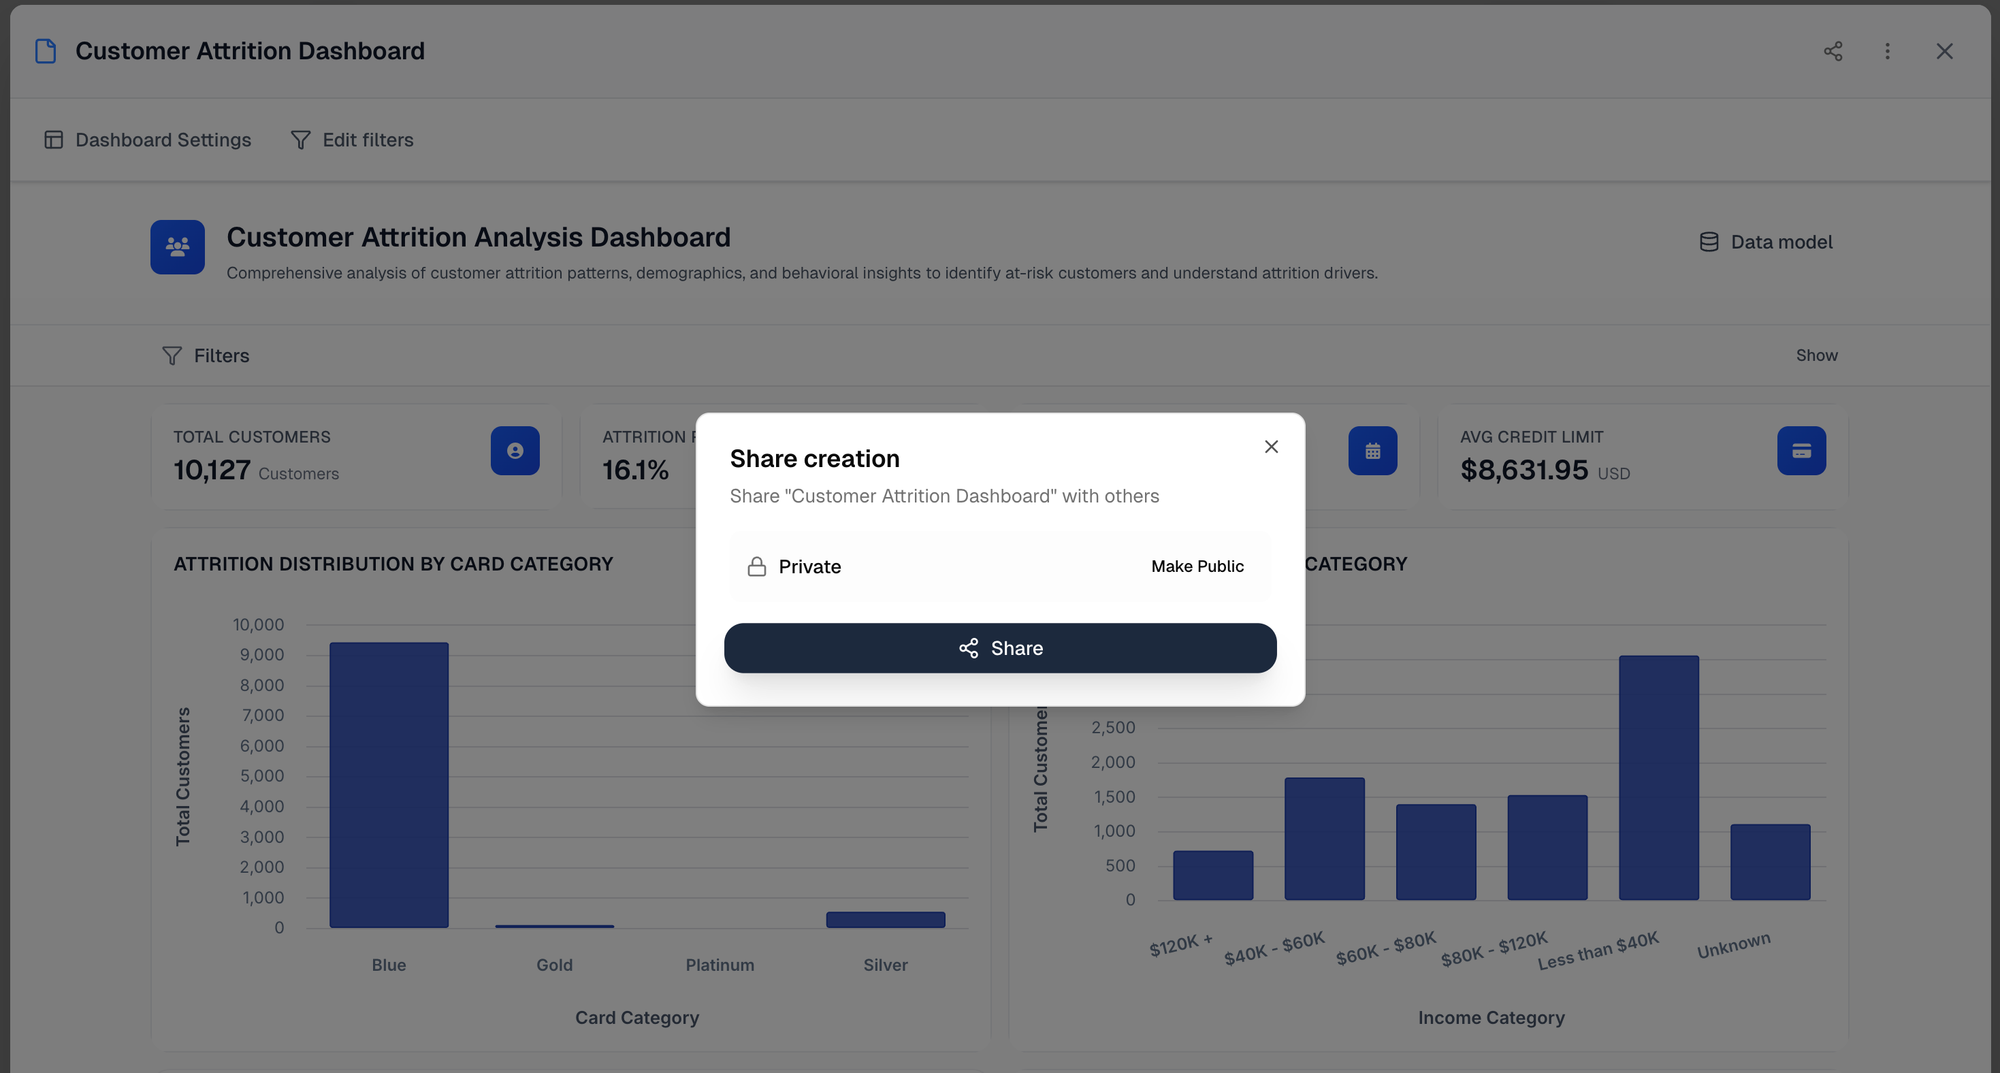Click the document icon beside the dashboard title
Image resolution: width=2000 pixels, height=1073 pixels.
point(46,51)
